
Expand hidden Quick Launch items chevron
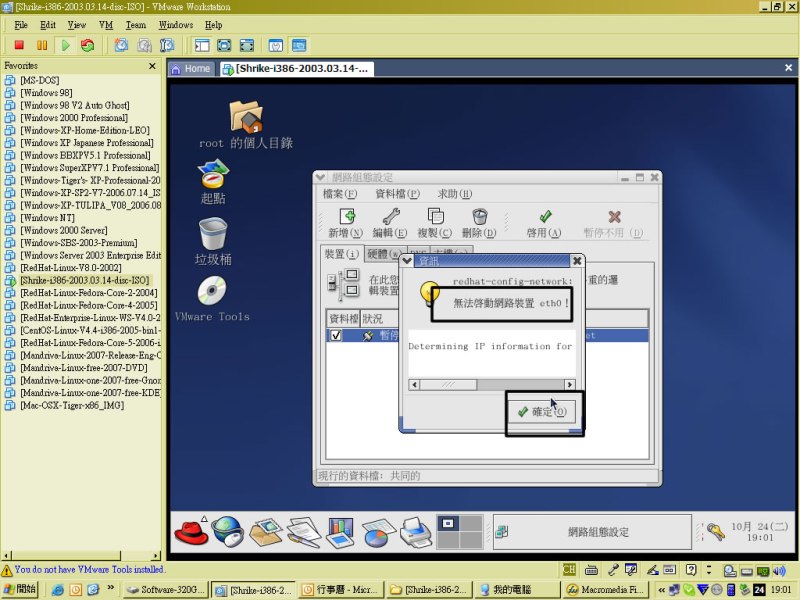111,588
